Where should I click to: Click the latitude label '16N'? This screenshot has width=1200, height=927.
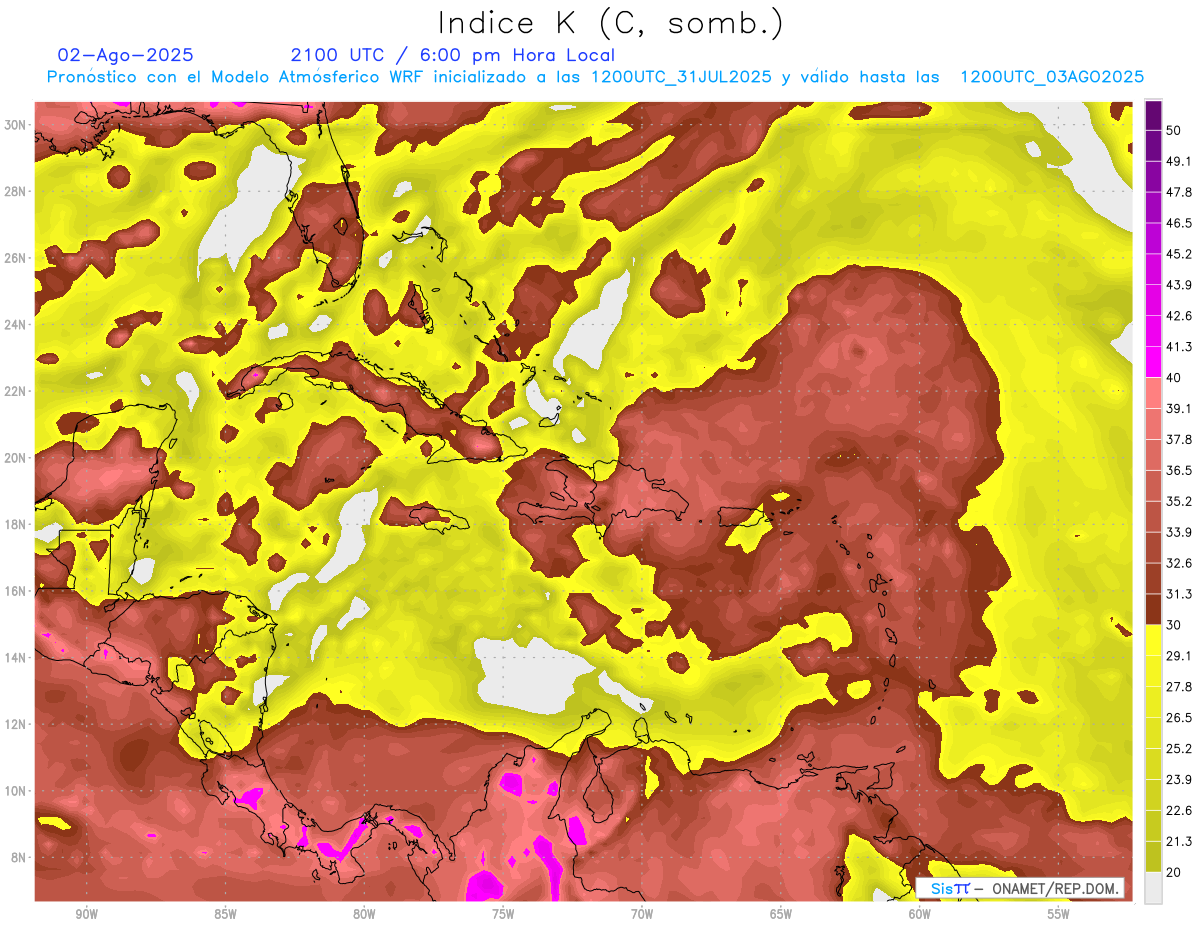click(x=15, y=591)
